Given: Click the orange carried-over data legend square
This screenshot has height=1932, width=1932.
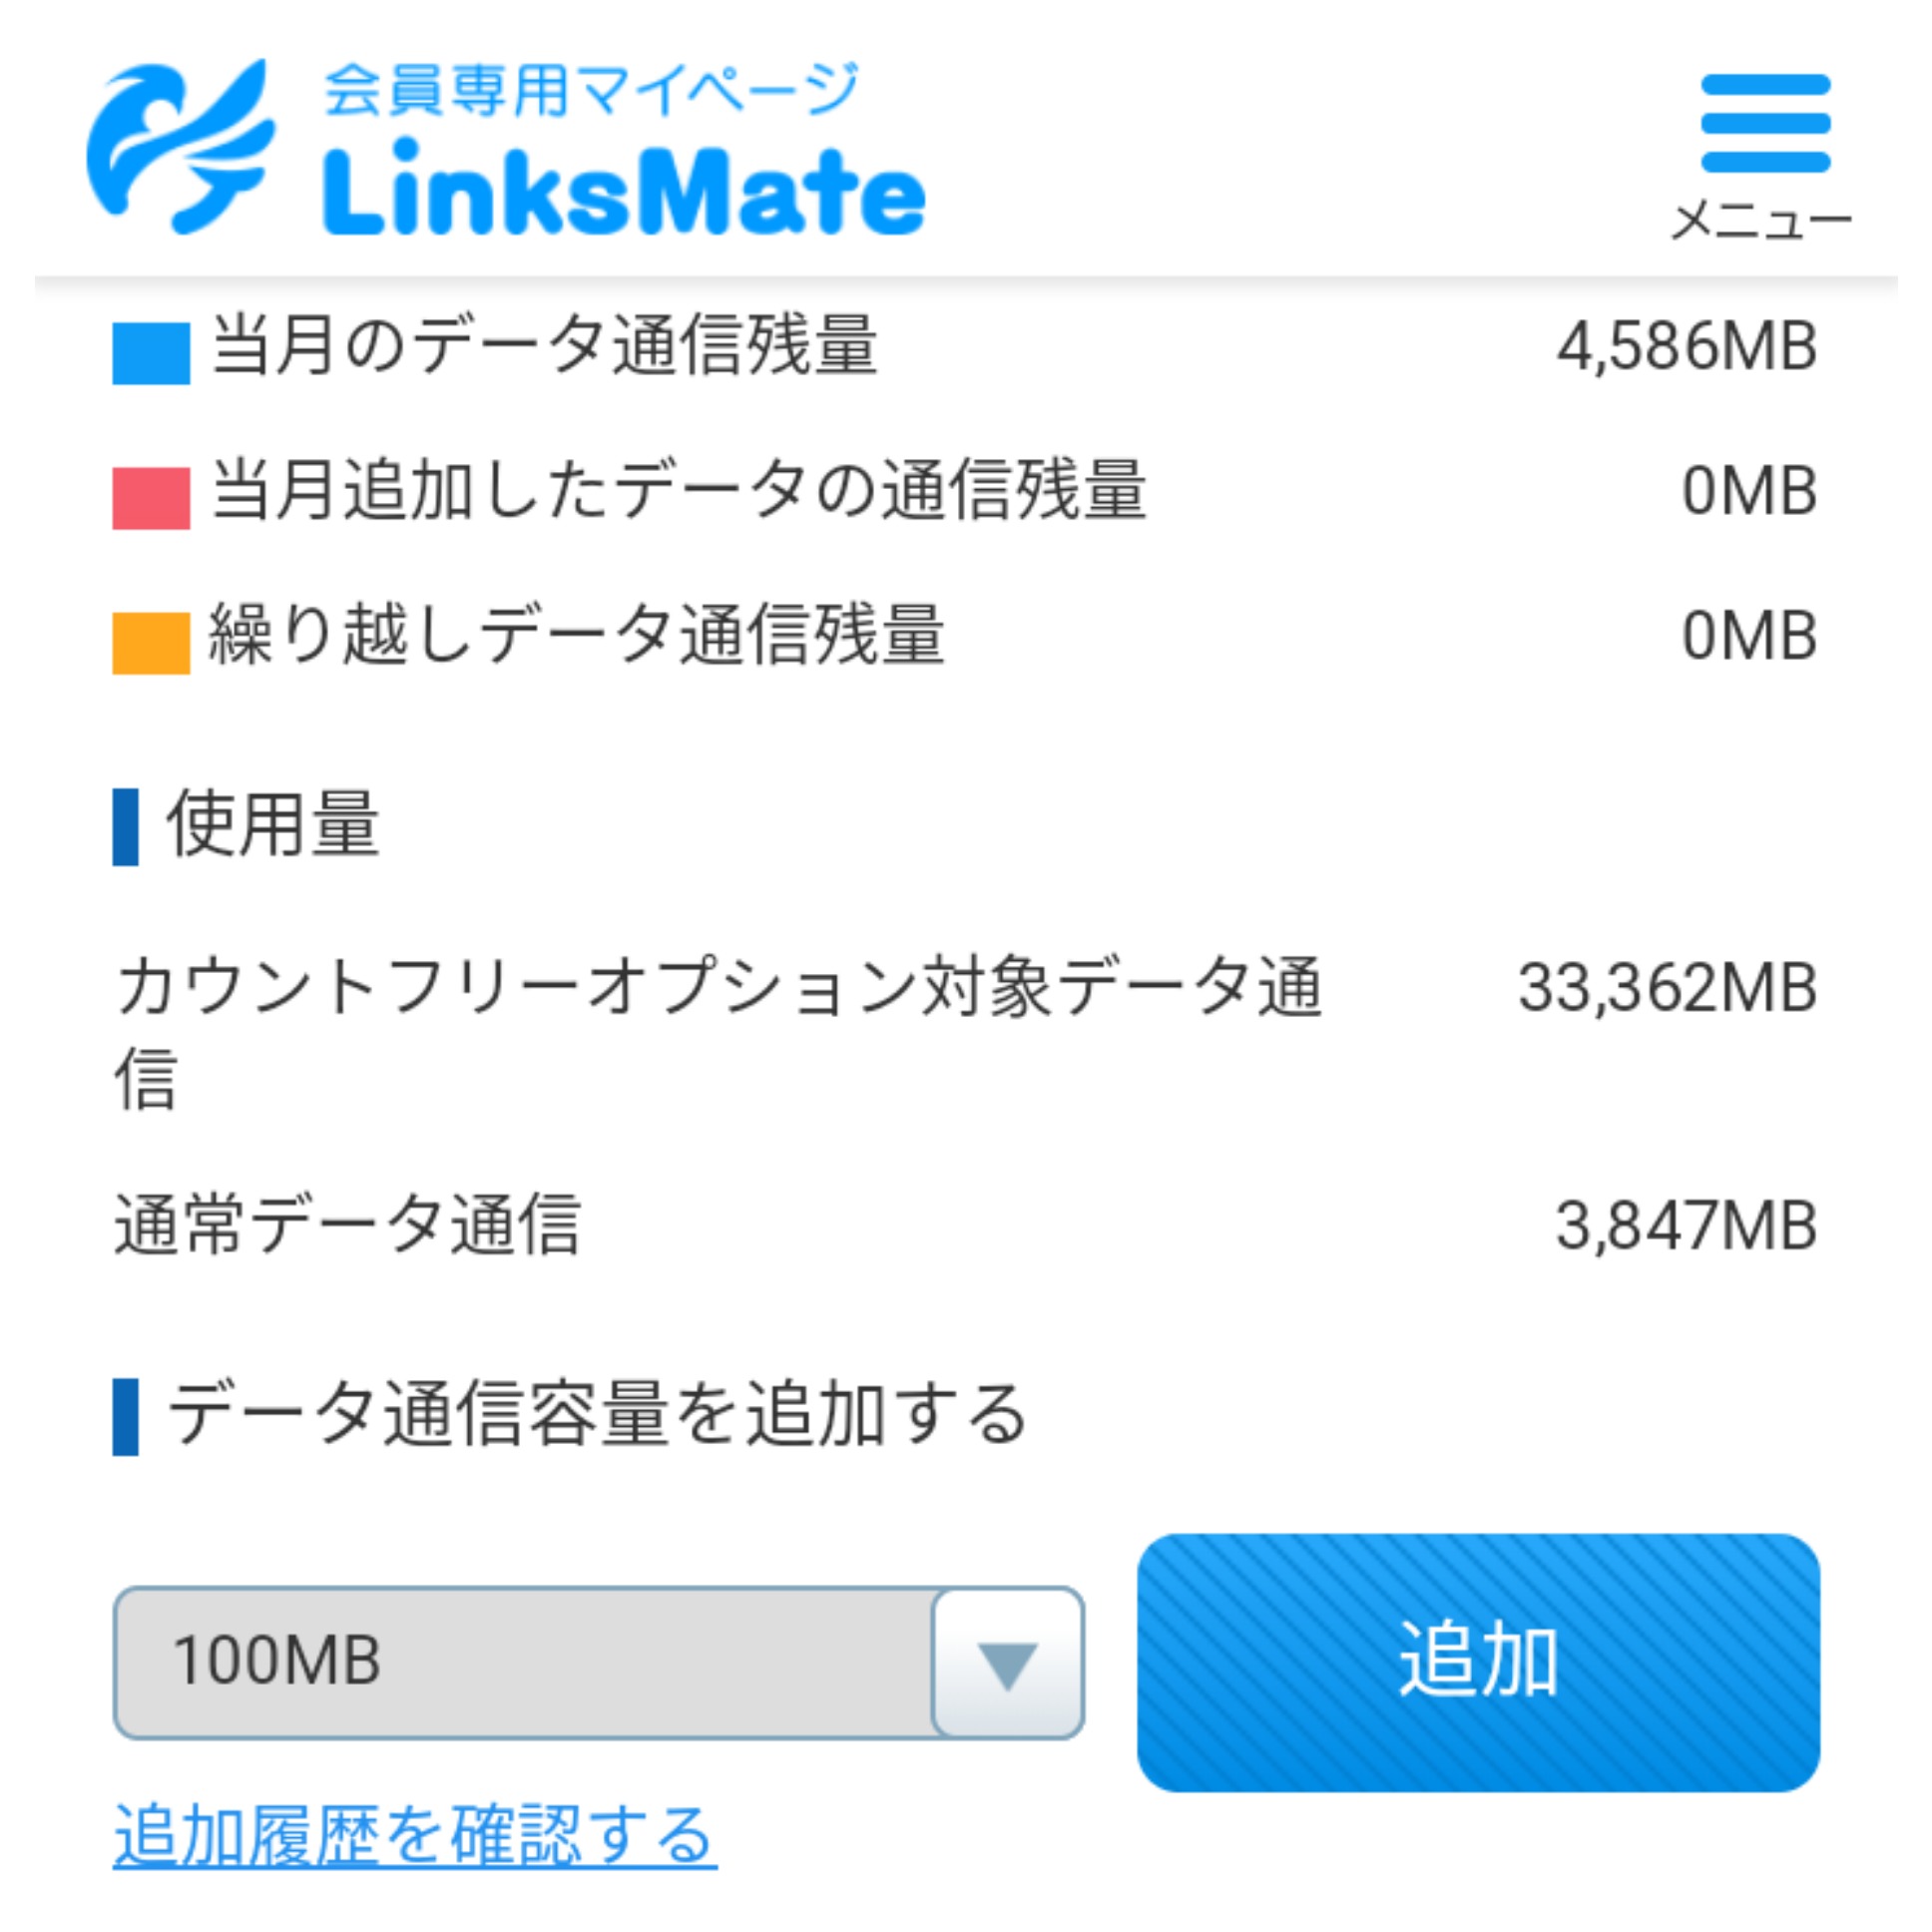Looking at the screenshot, I should click(x=151, y=643).
